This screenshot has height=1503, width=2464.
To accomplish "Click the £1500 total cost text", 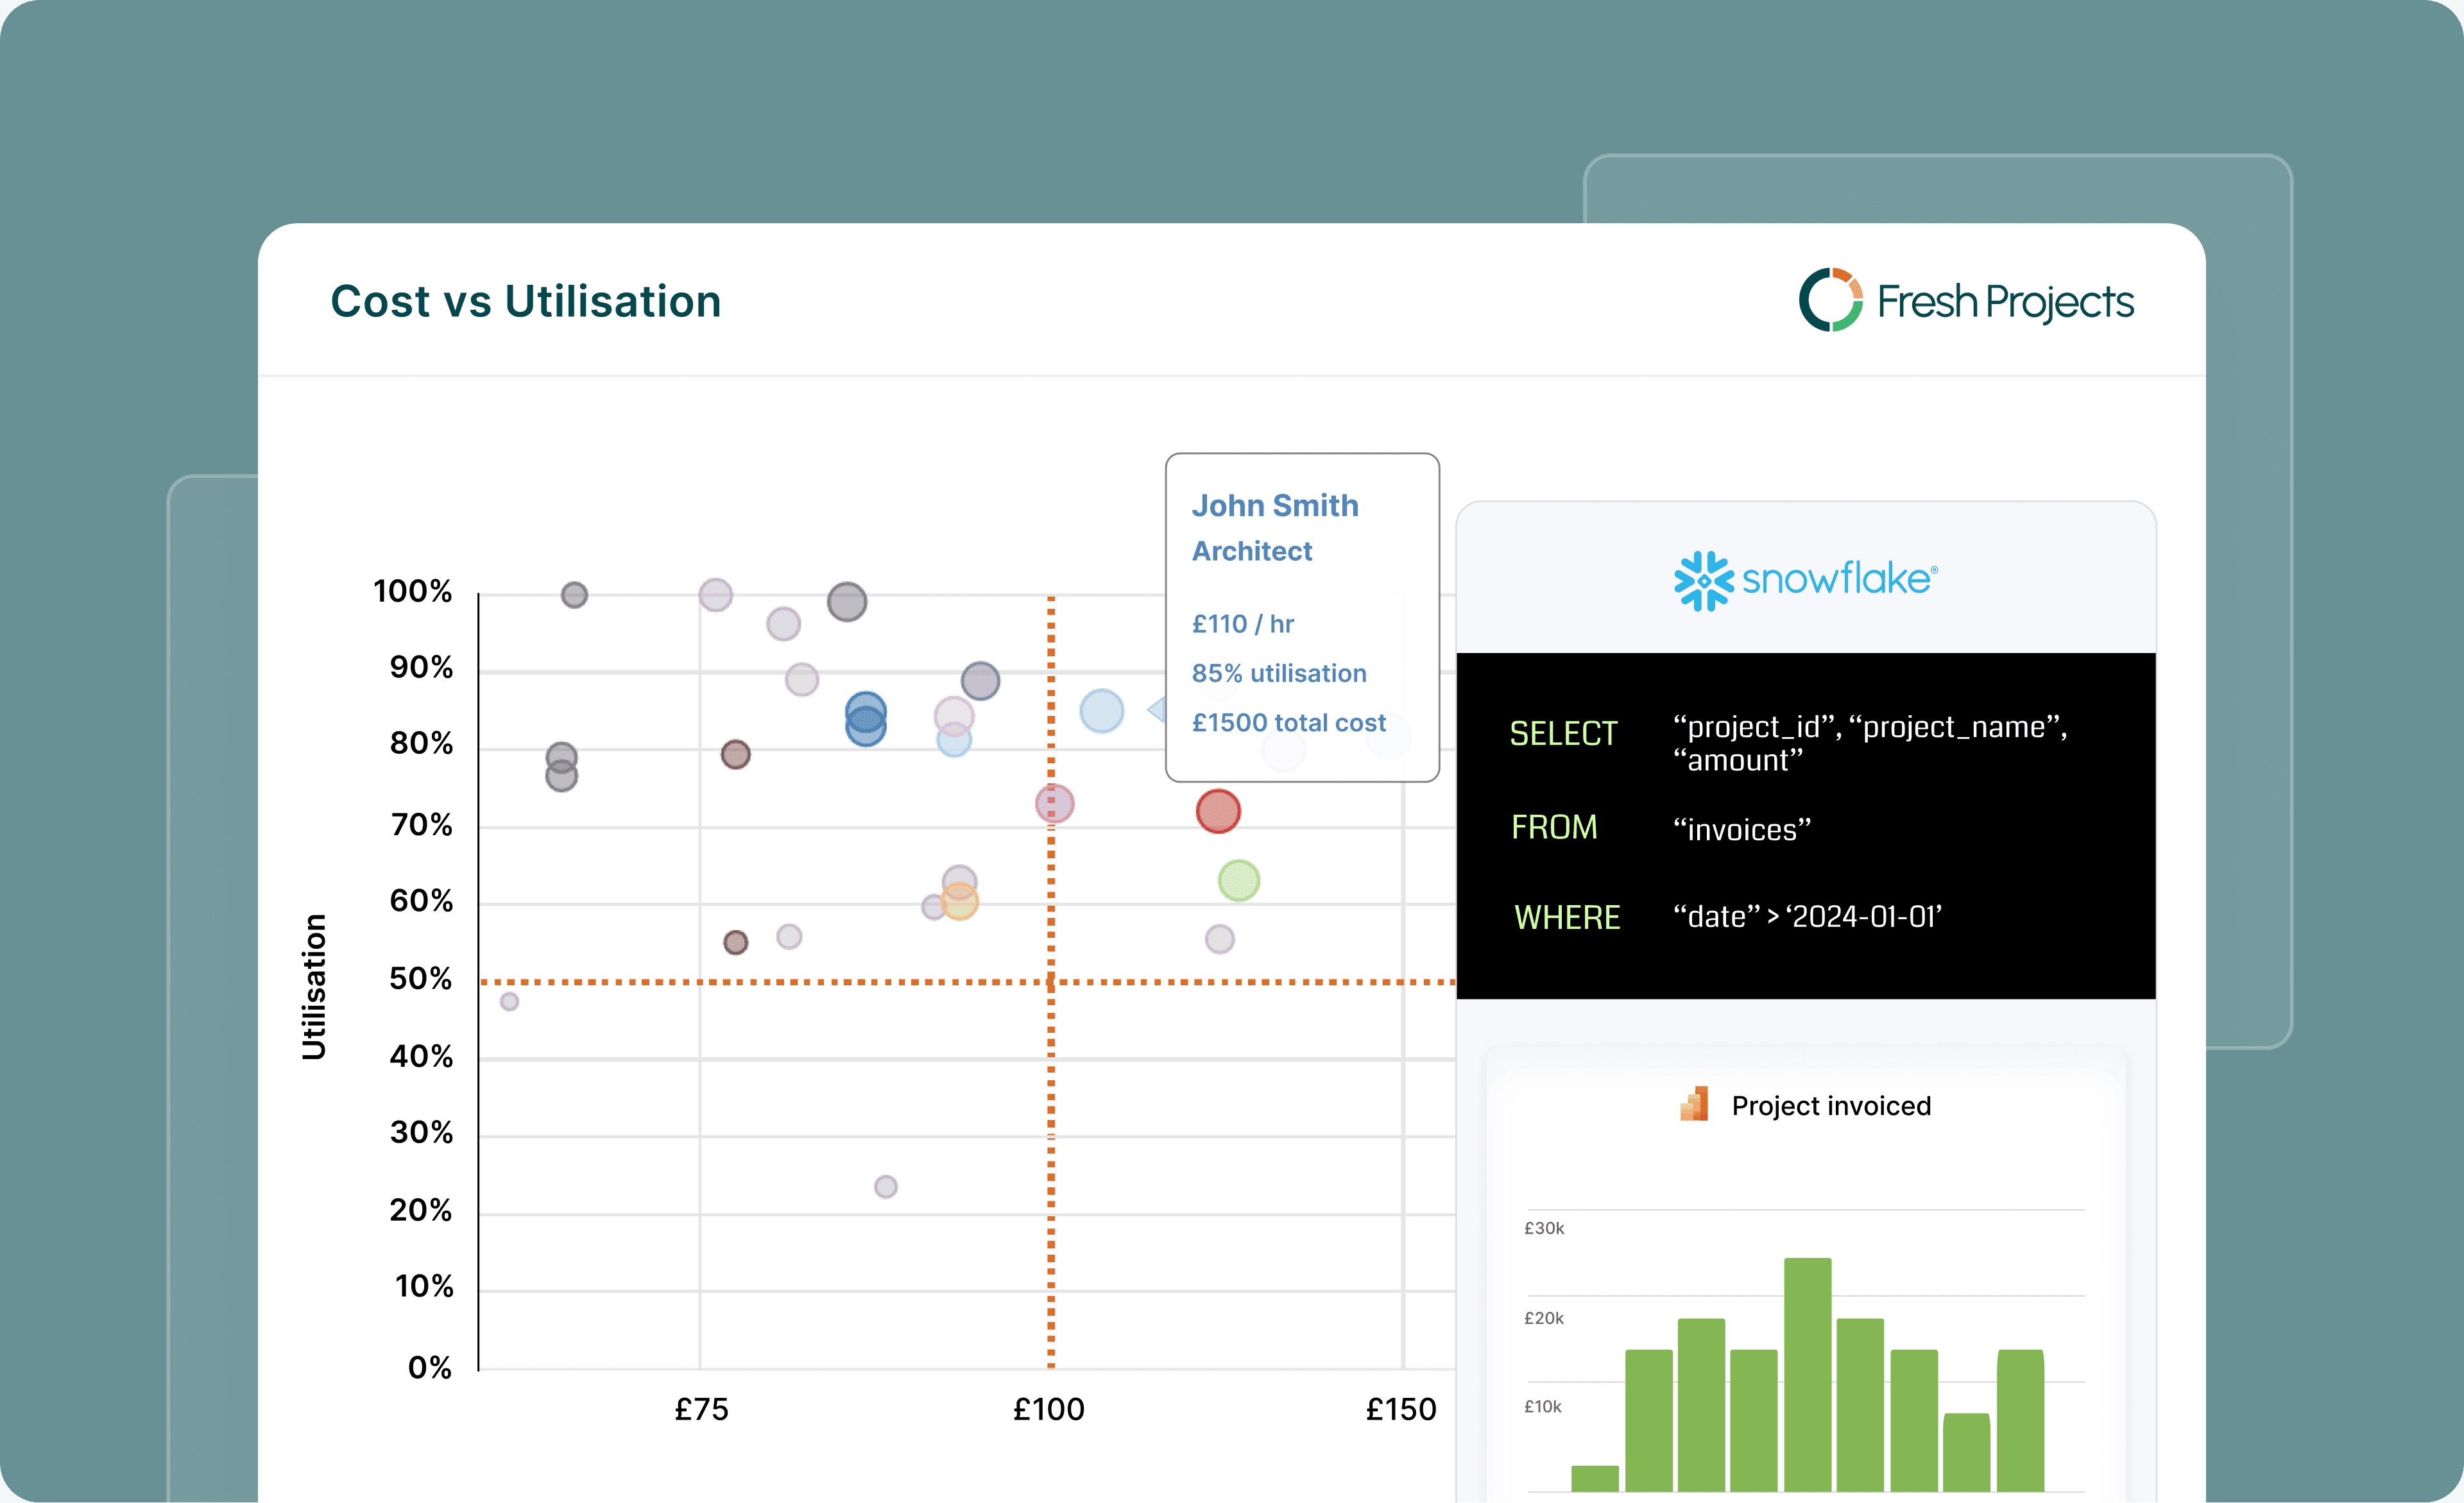I will tap(1288, 723).
